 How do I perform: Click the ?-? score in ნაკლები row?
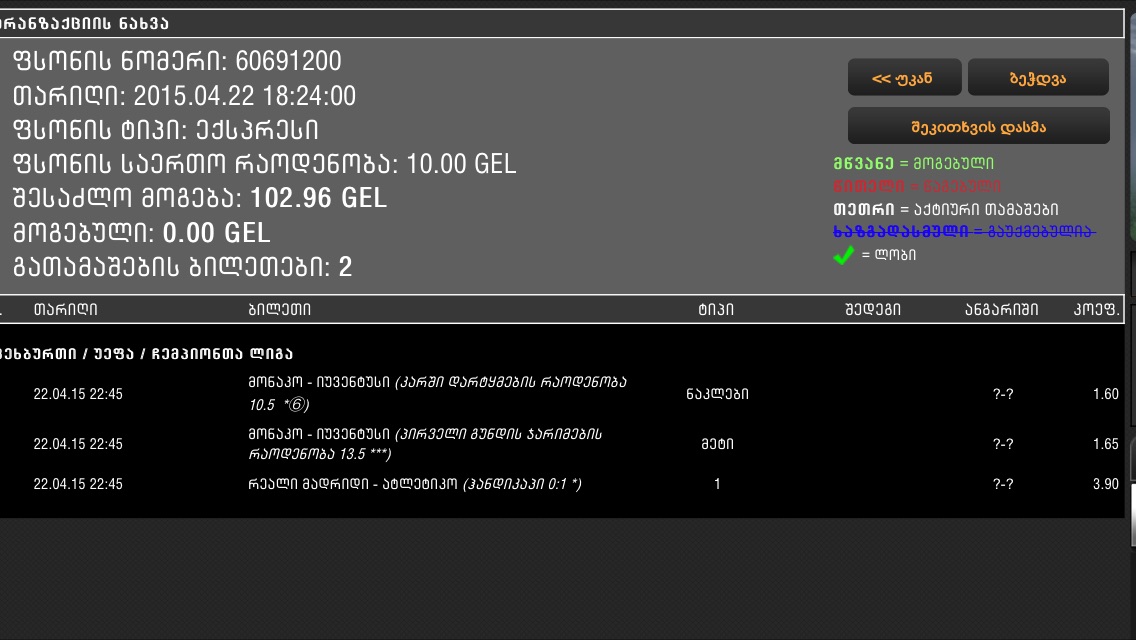(x=1003, y=394)
